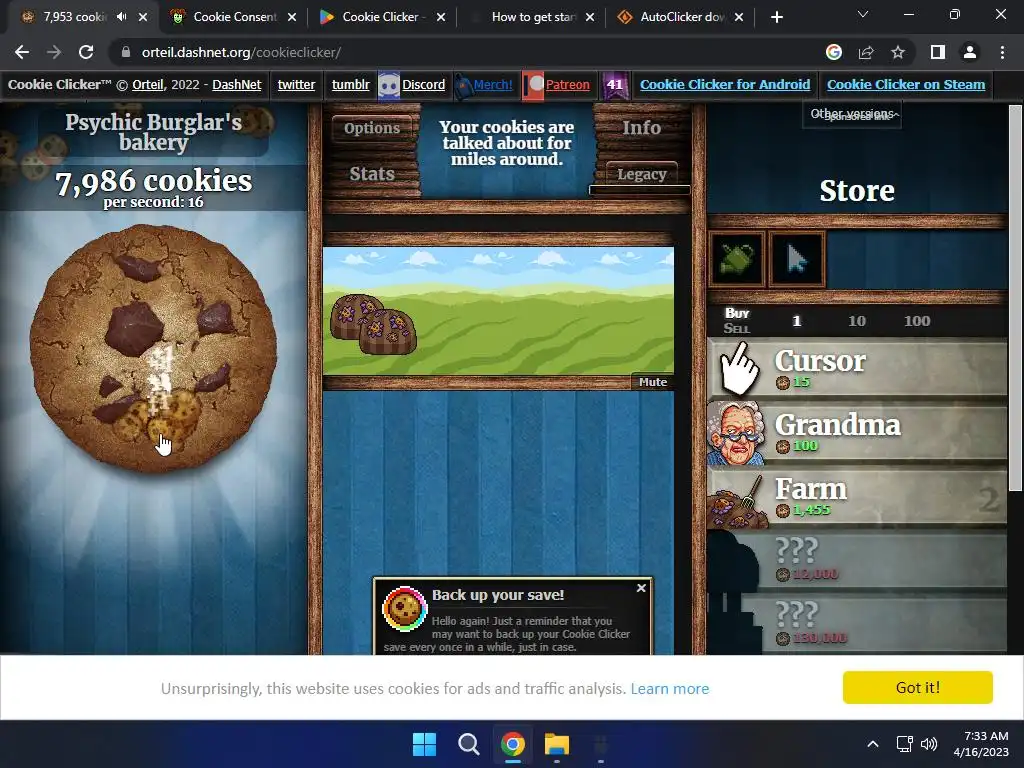Expand the Other versions dropdown
The height and width of the screenshot is (768, 1024).
(x=852, y=114)
